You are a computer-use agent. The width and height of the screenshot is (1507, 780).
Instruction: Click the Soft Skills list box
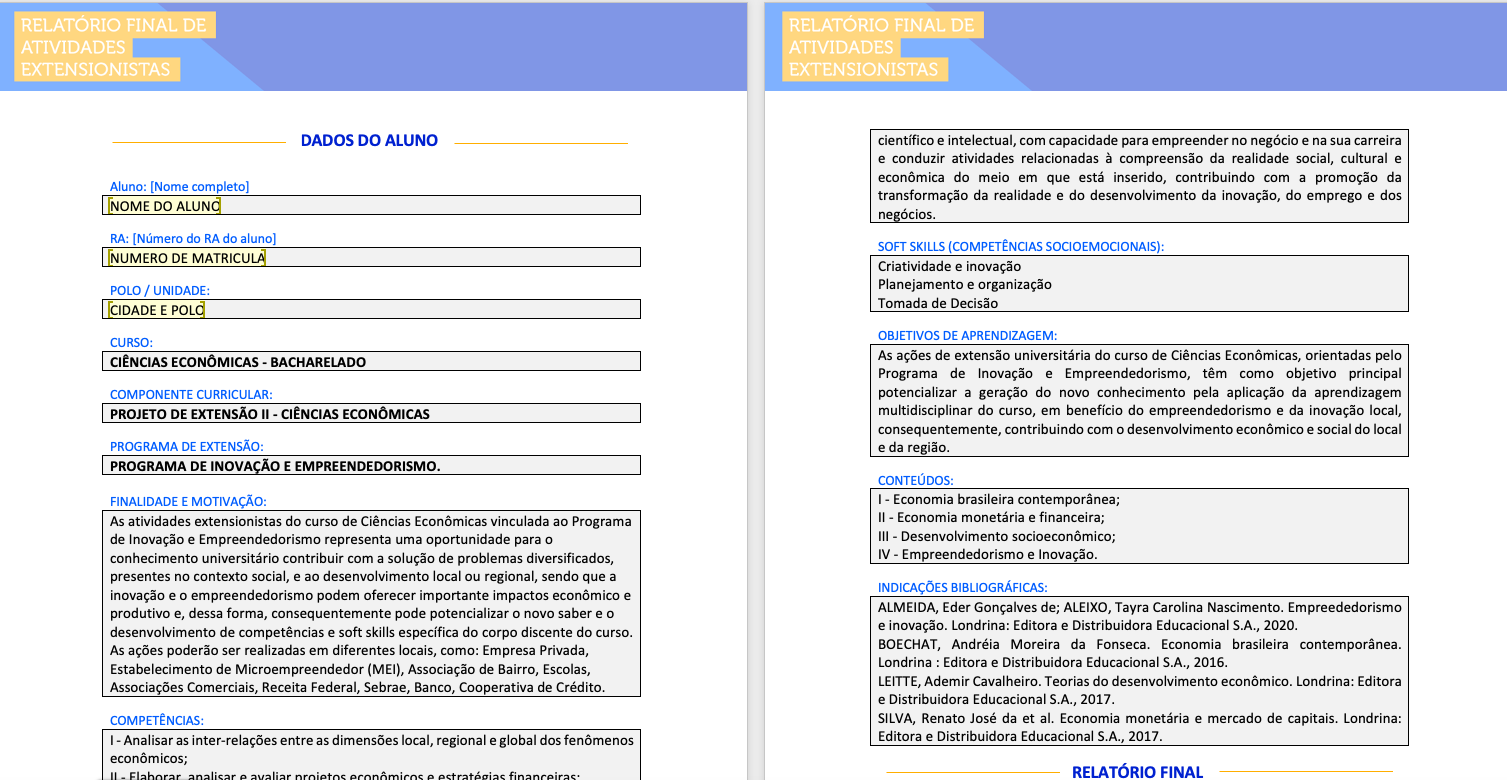point(1140,284)
